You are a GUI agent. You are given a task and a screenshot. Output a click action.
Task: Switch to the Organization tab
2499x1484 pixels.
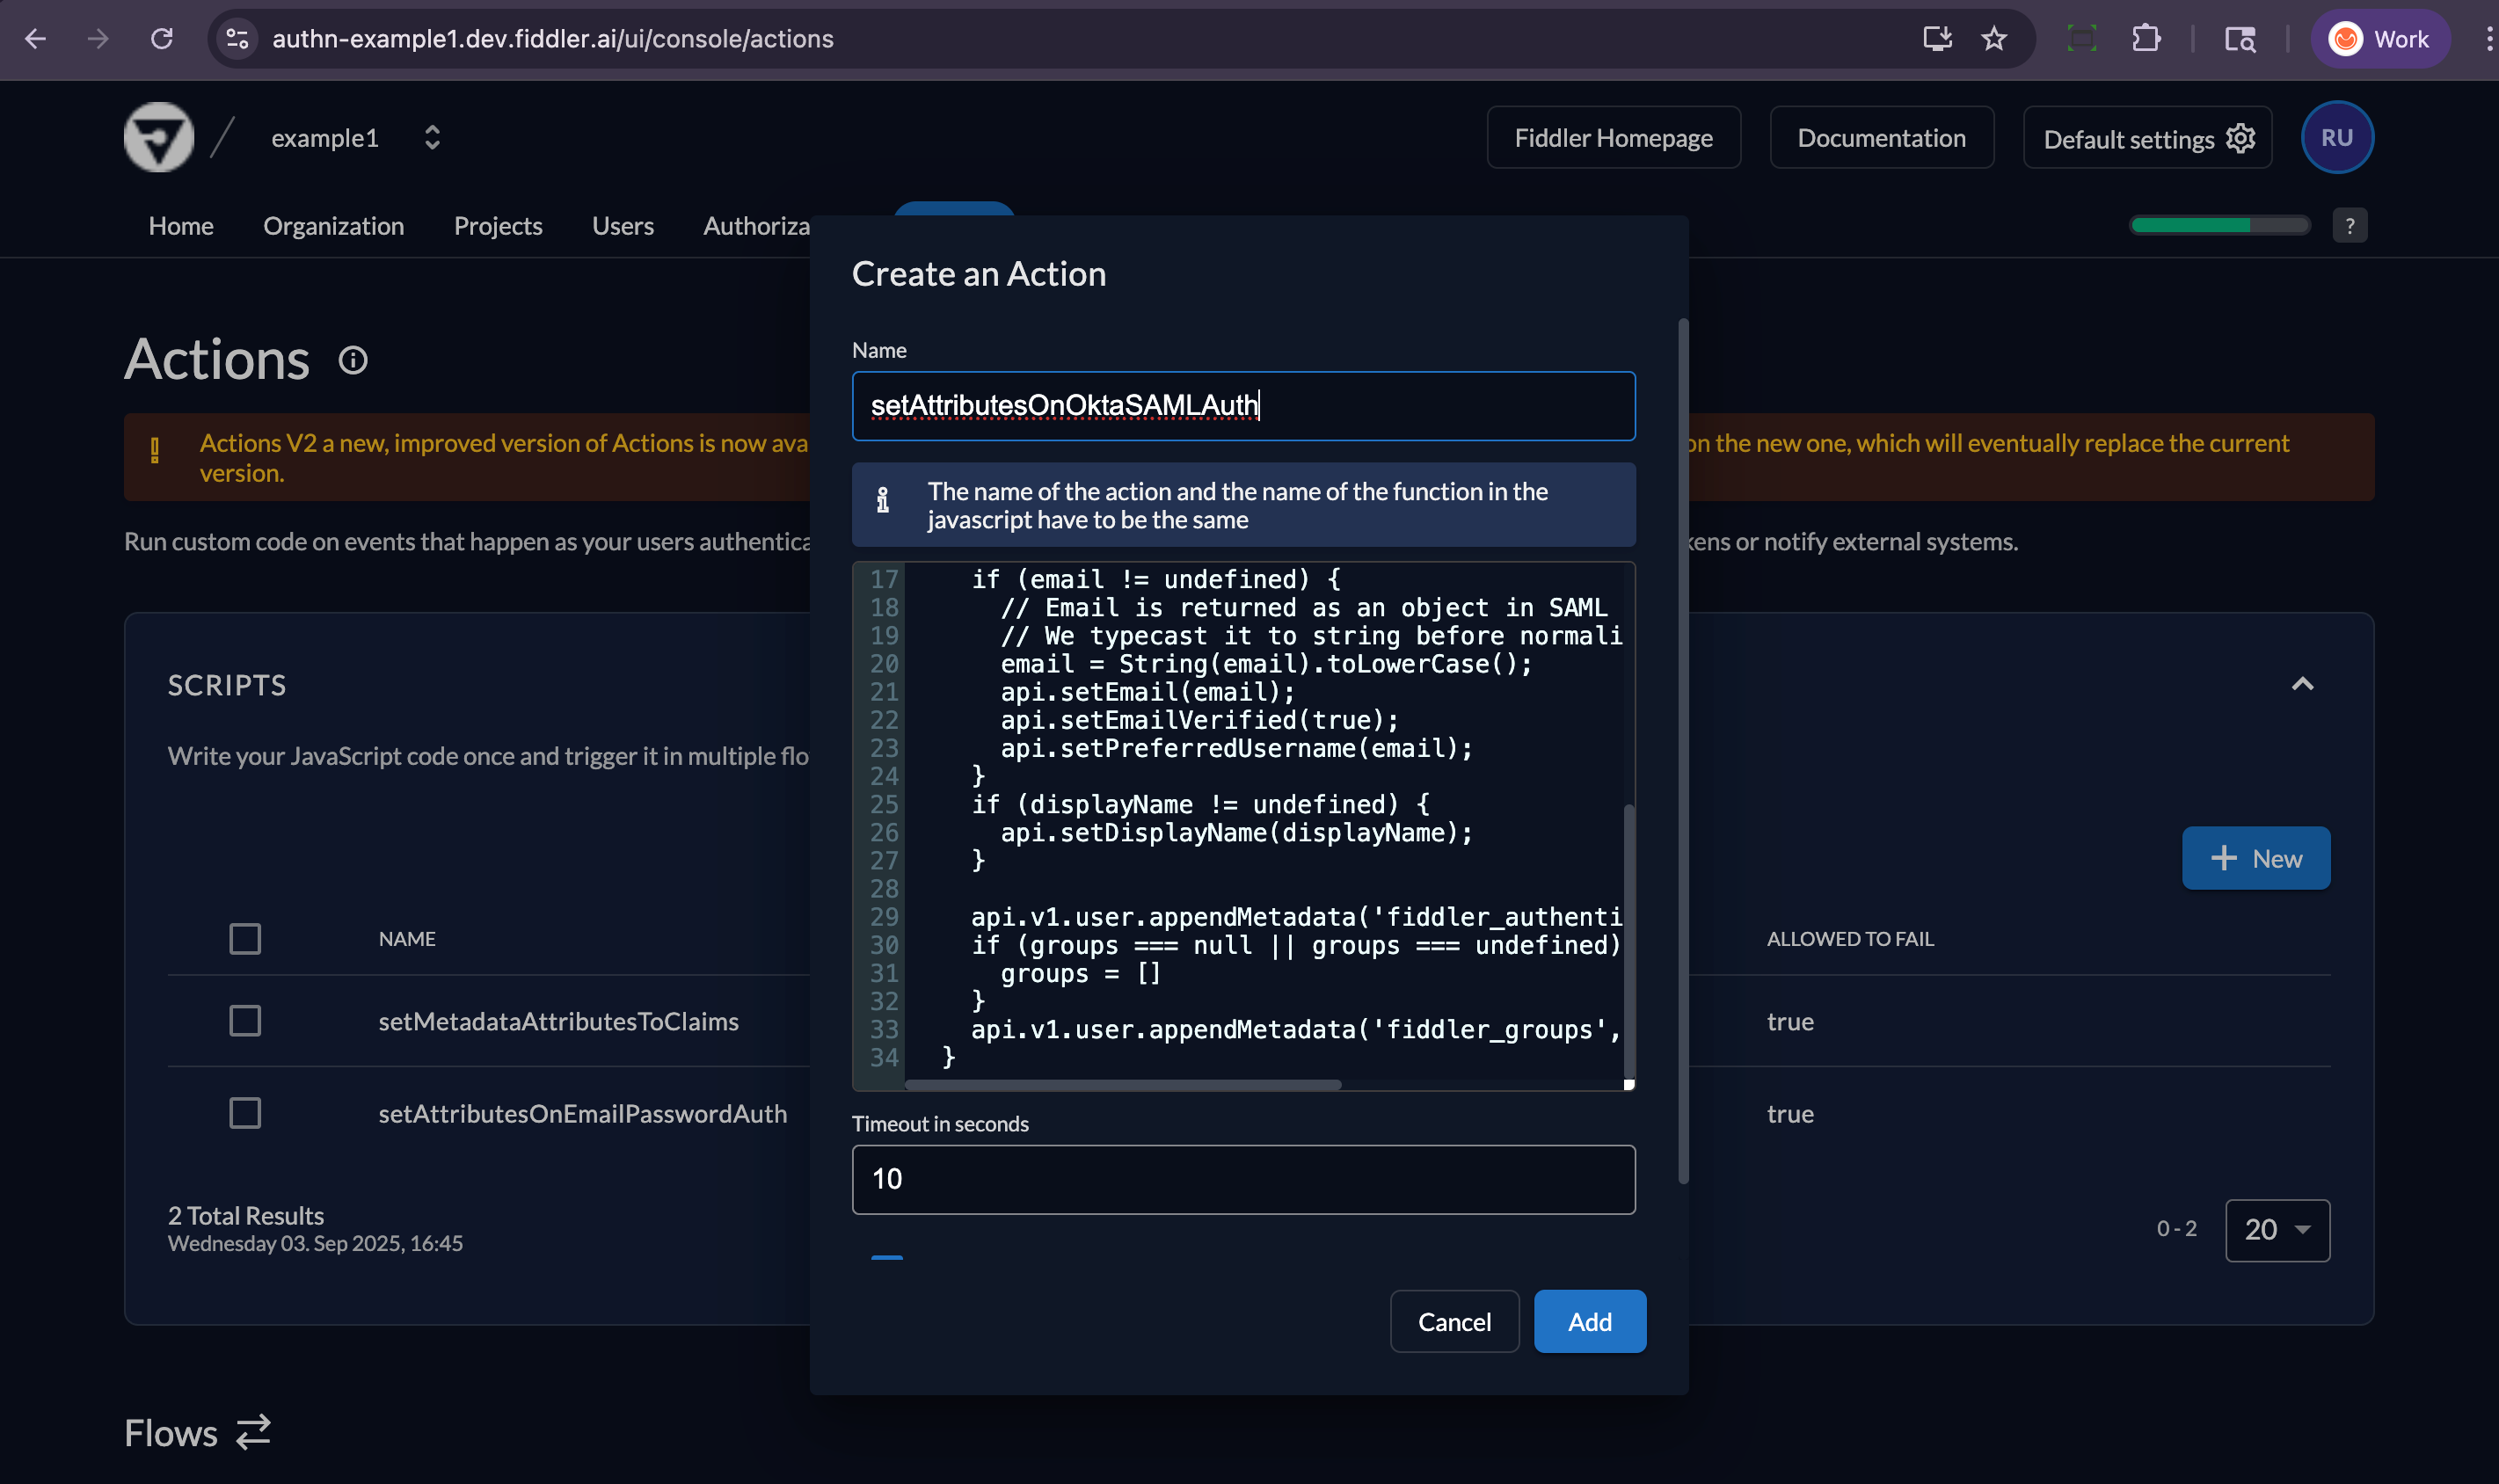pyautogui.click(x=334, y=225)
